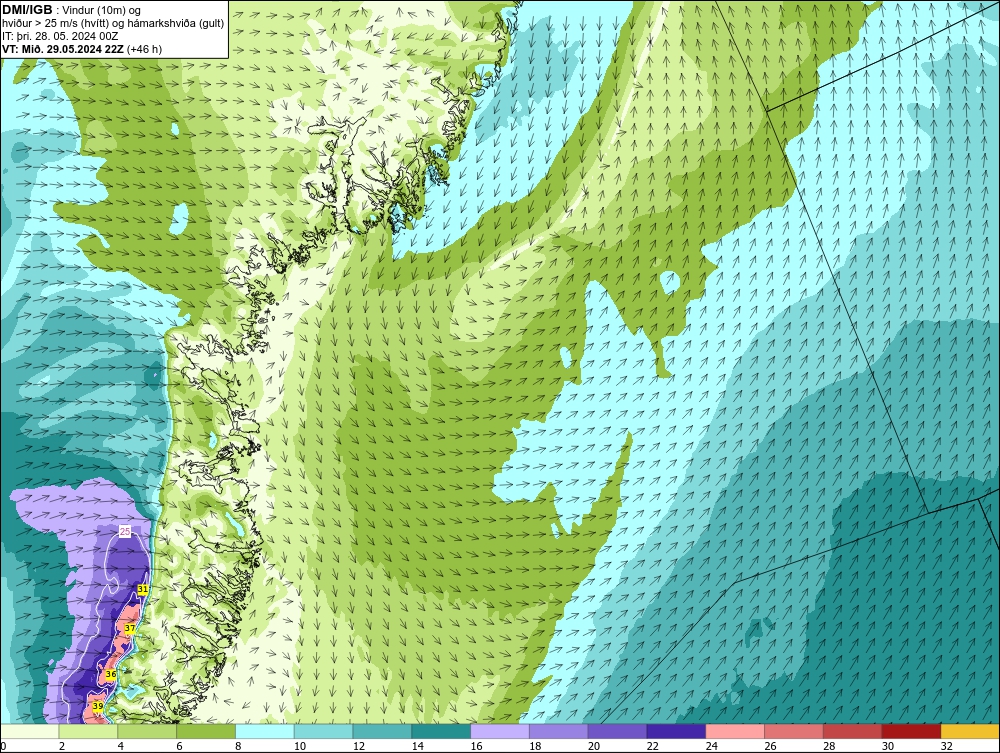This screenshot has width=1000, height=753.
Task: Click the legend scale value 16
Action: coord(476,745)
